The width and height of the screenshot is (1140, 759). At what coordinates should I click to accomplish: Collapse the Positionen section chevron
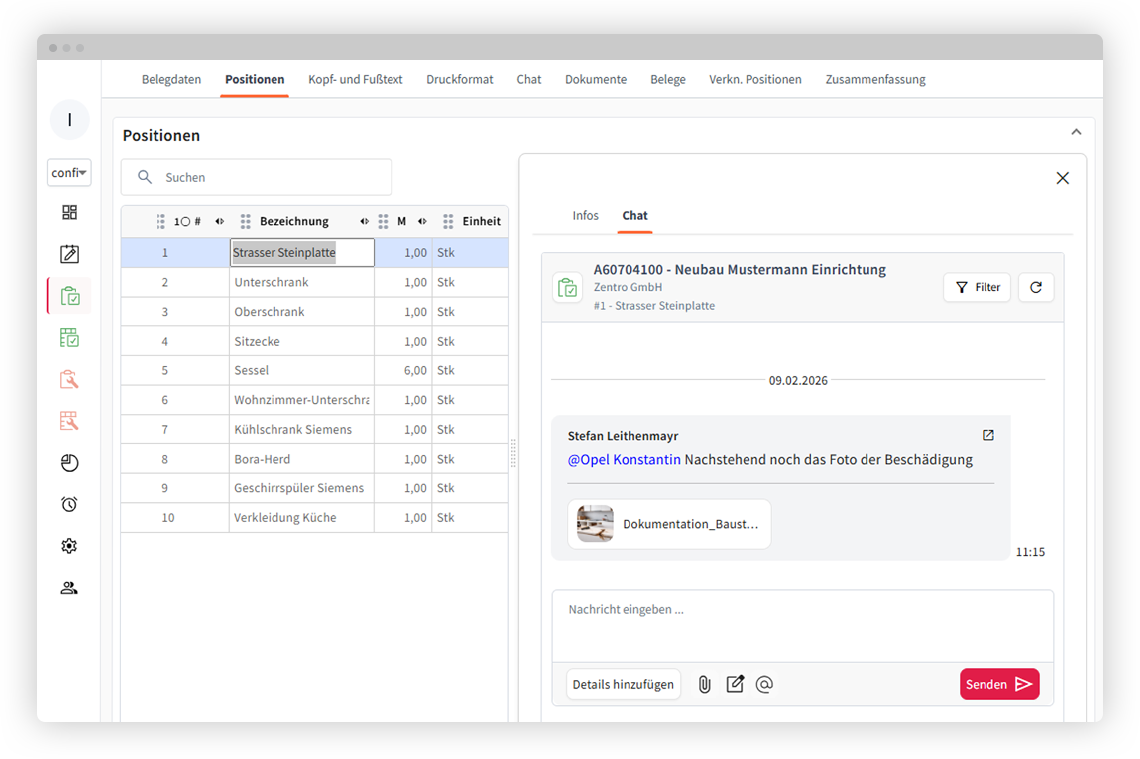(1076, 133)
